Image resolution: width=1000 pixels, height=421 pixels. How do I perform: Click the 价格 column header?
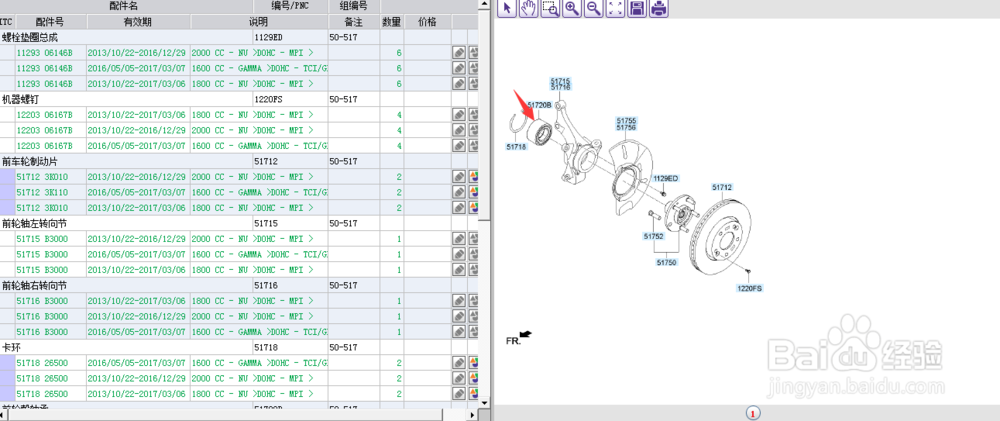pos(427,22)
